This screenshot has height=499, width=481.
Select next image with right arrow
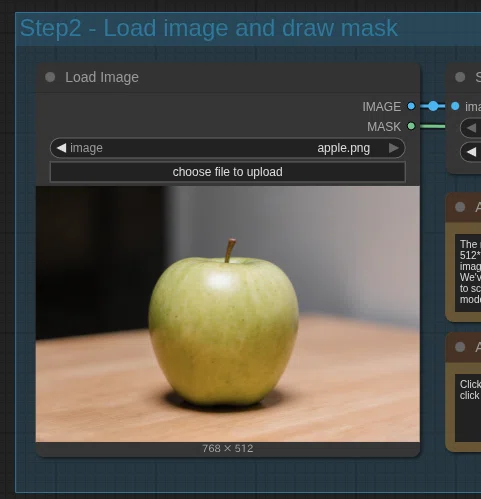pos(394,148)
